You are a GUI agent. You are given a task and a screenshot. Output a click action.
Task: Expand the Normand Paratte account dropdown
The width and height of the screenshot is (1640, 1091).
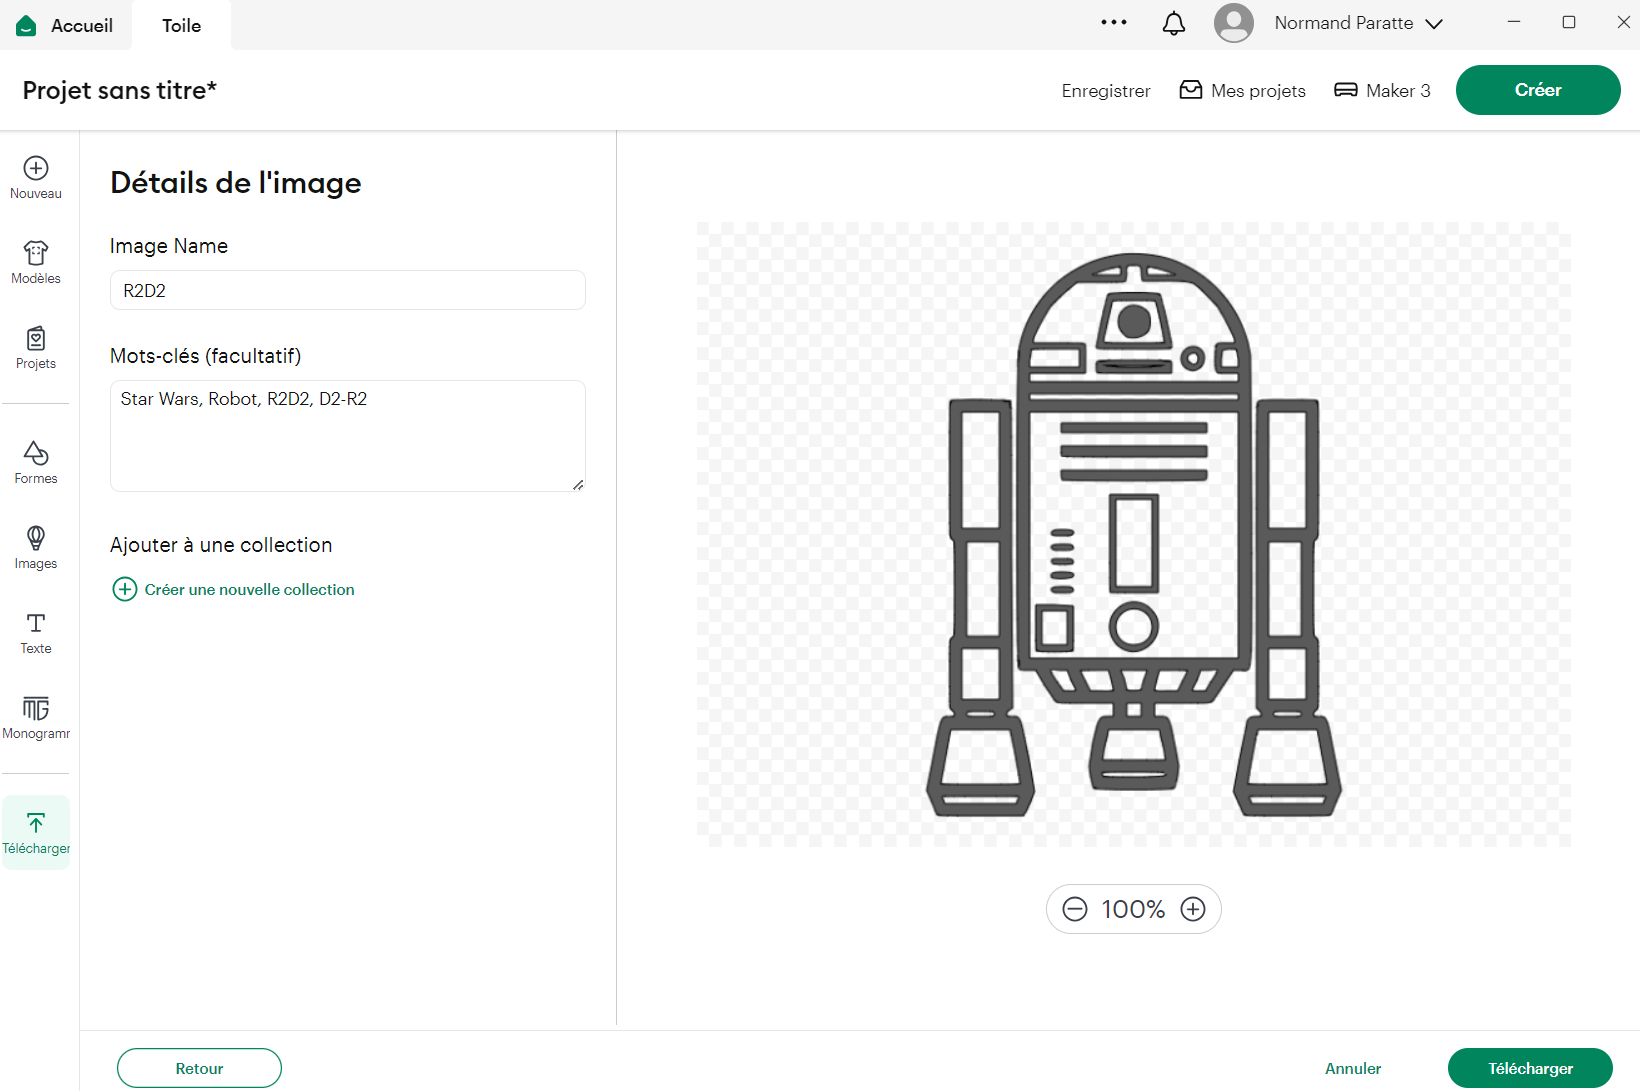tap(1433, 24)
